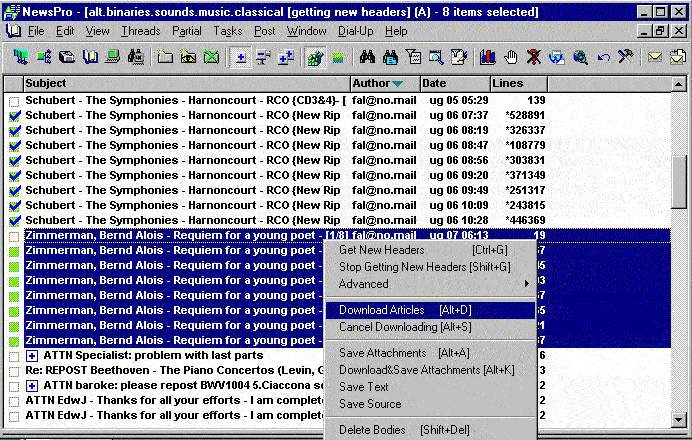Check the box for Schubert CD3&4 article

pyautogui.click(x=14, y=101)
